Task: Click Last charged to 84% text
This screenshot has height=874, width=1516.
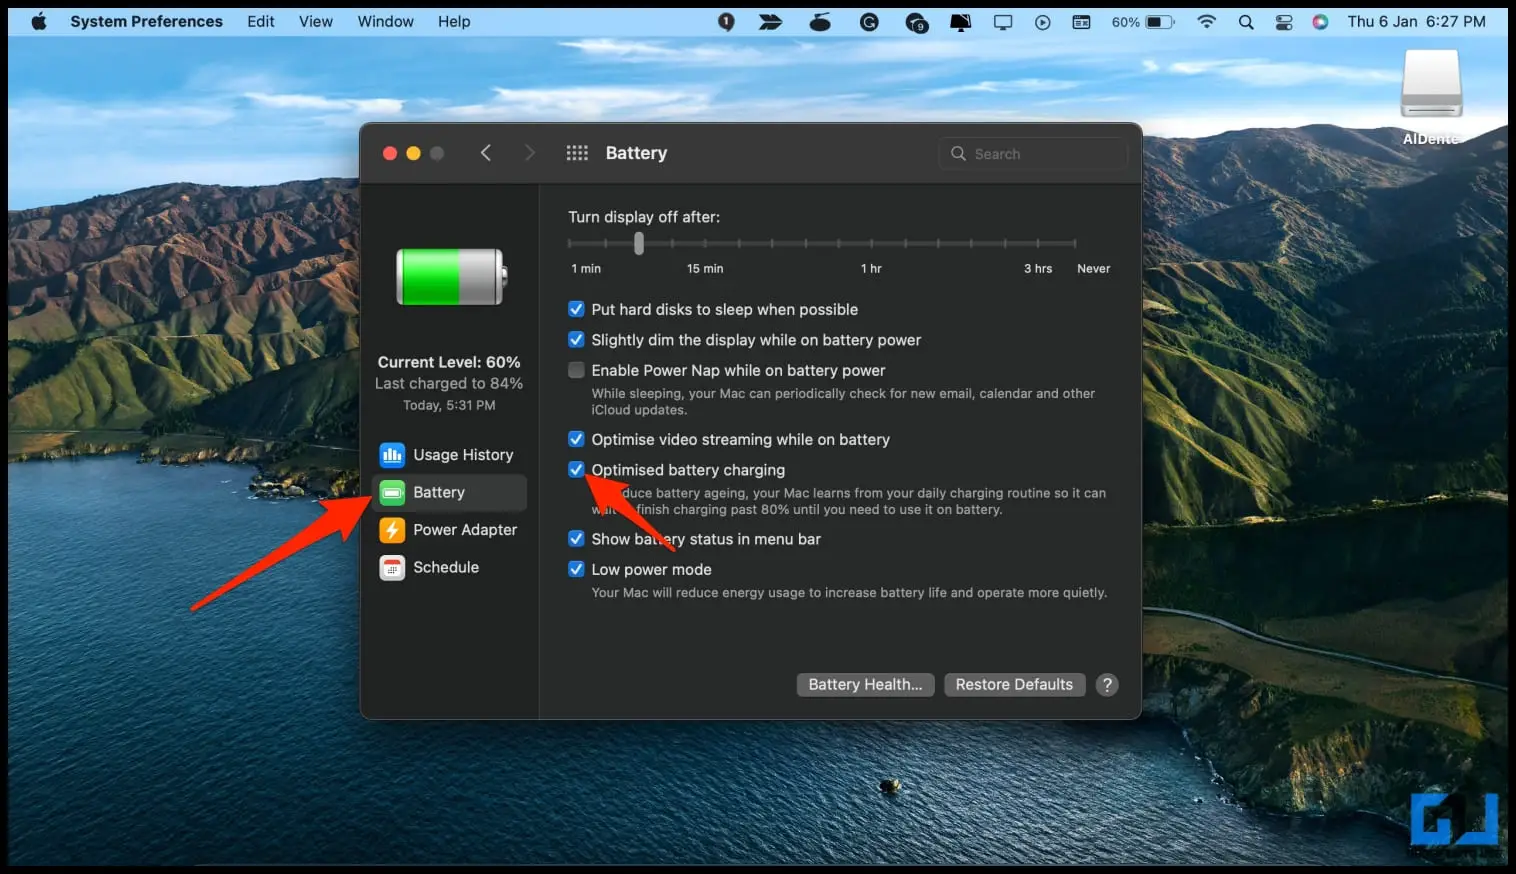Action: 449,383
